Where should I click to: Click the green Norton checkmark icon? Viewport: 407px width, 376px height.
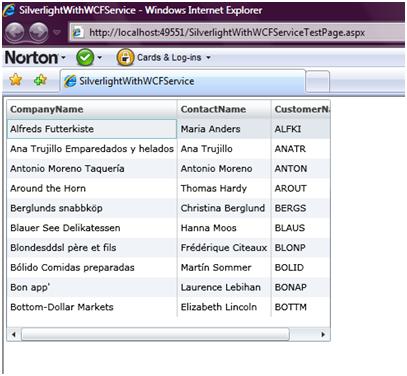85,58
